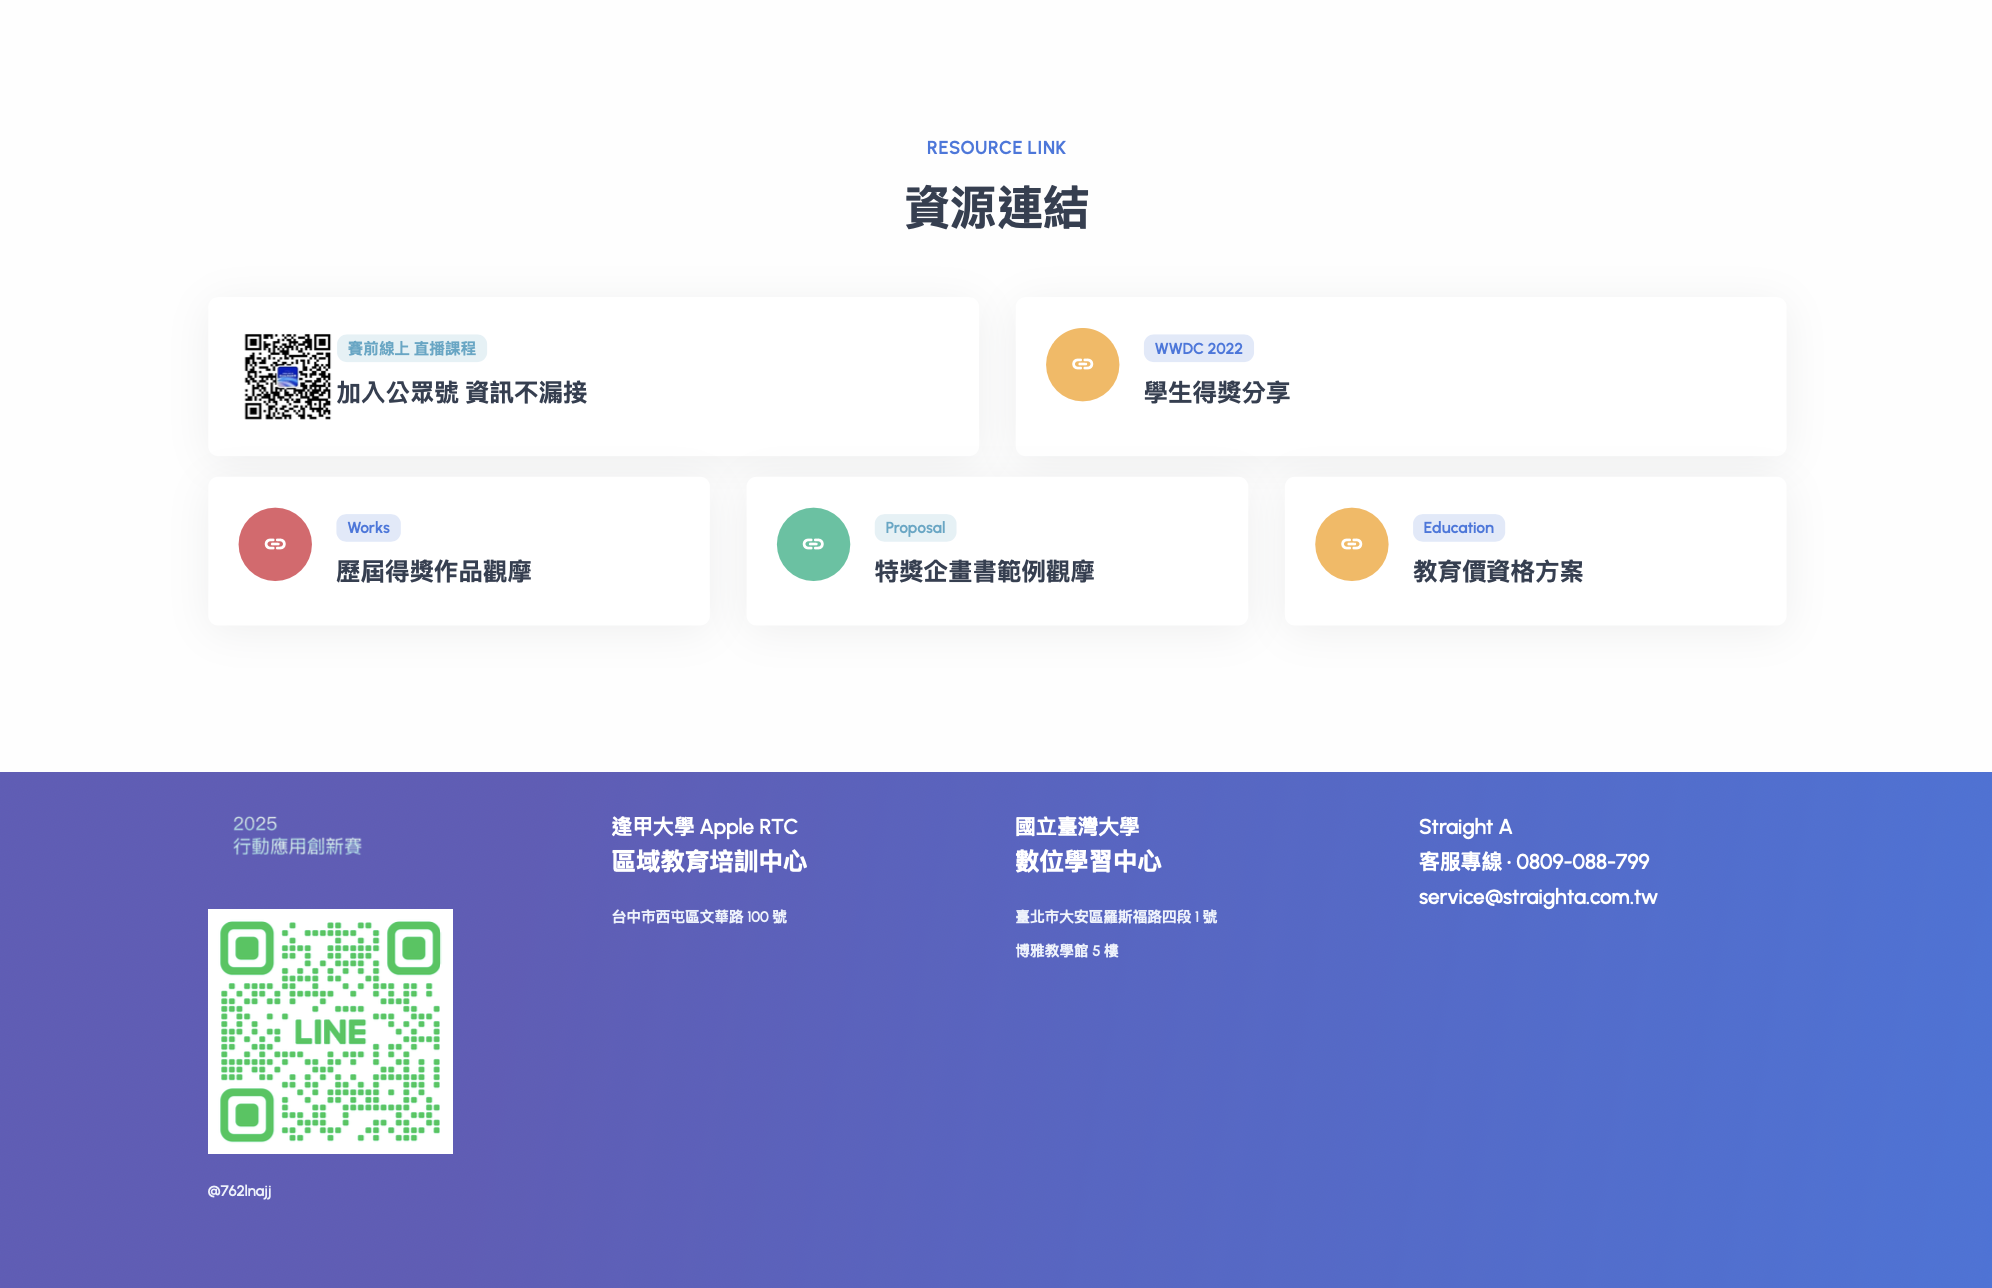
Task: Open 歷屆得獎作品觀摩 link
Action: [x=433, y=571]
